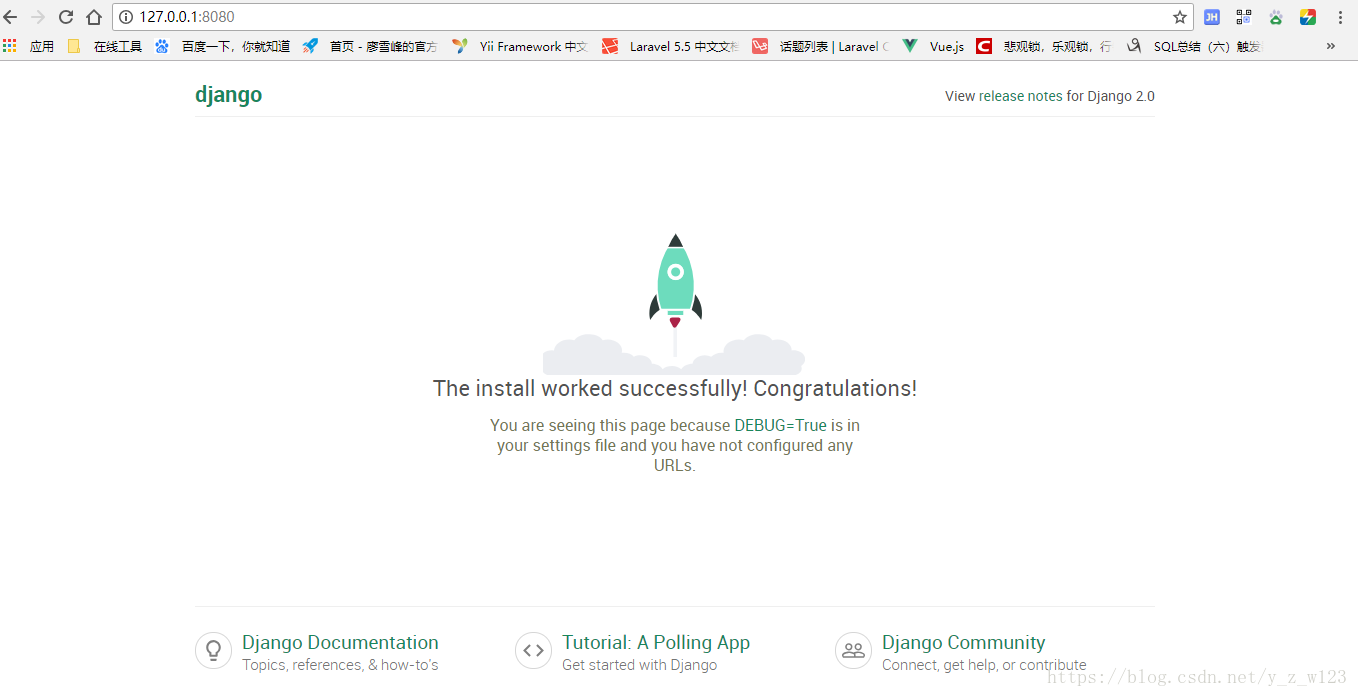Viewport: 1358px width, 697px height.
Task: Click the install worked successfully heading
Action: click(675, 389)
